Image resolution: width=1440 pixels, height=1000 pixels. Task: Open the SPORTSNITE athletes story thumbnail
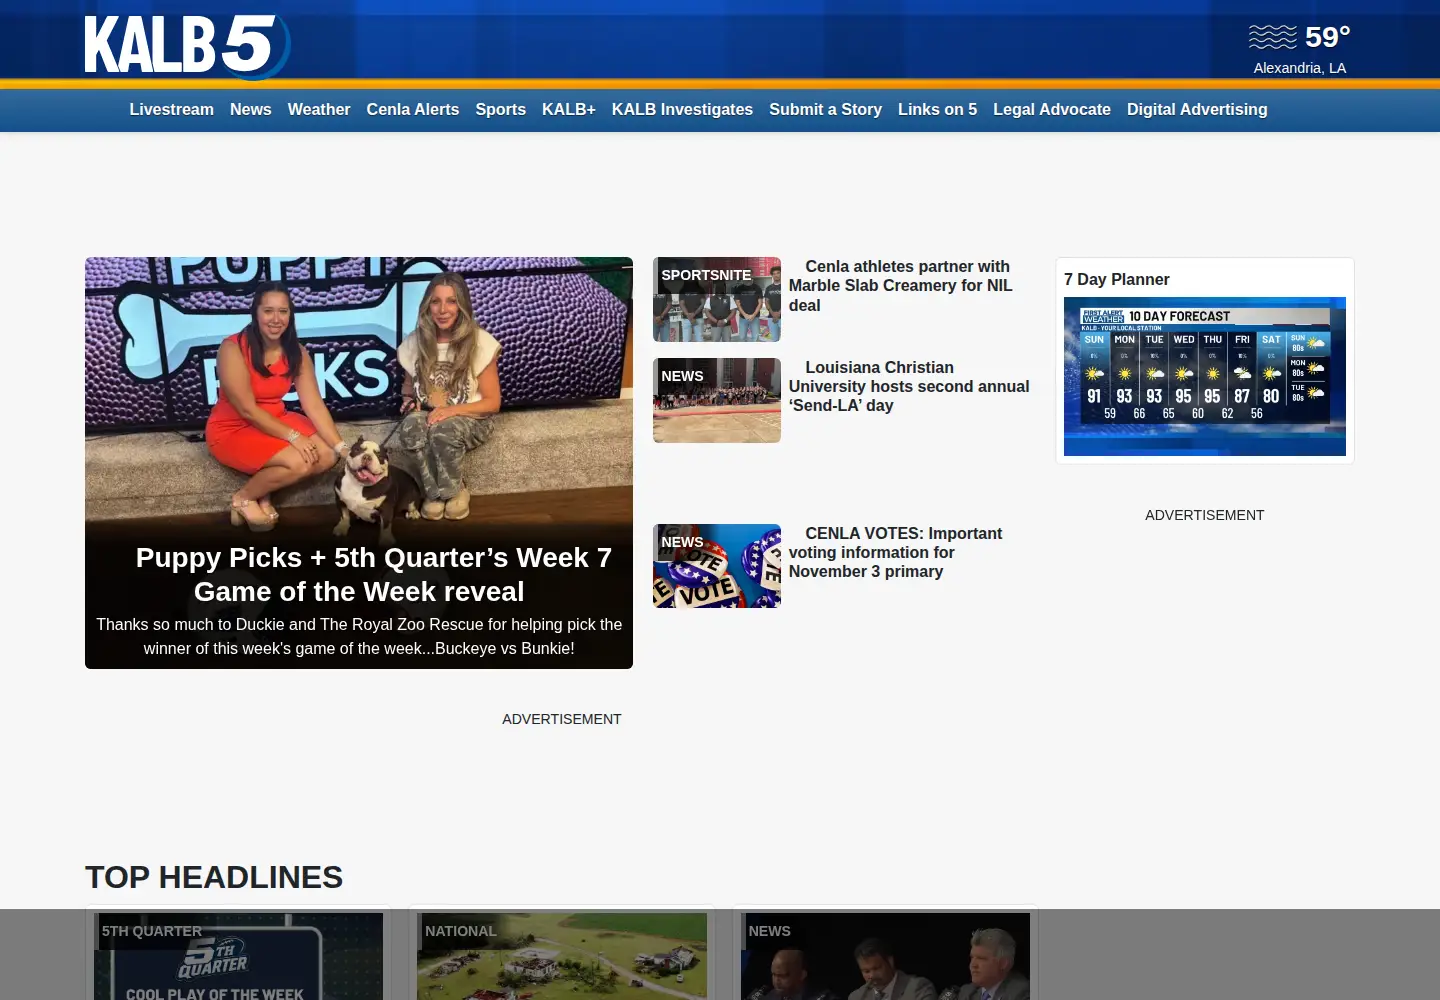pyautogui.click(x=717, y=299)
